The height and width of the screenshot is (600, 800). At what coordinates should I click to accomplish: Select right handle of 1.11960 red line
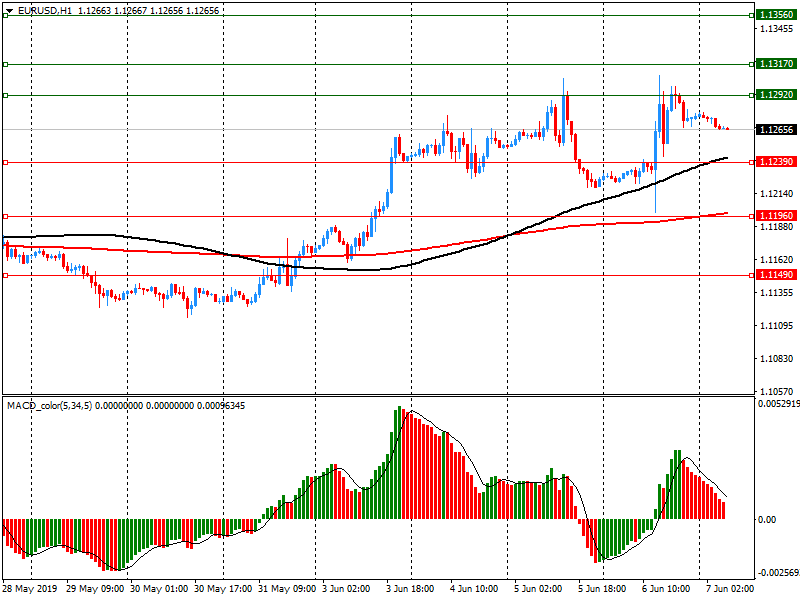point(752,216)
